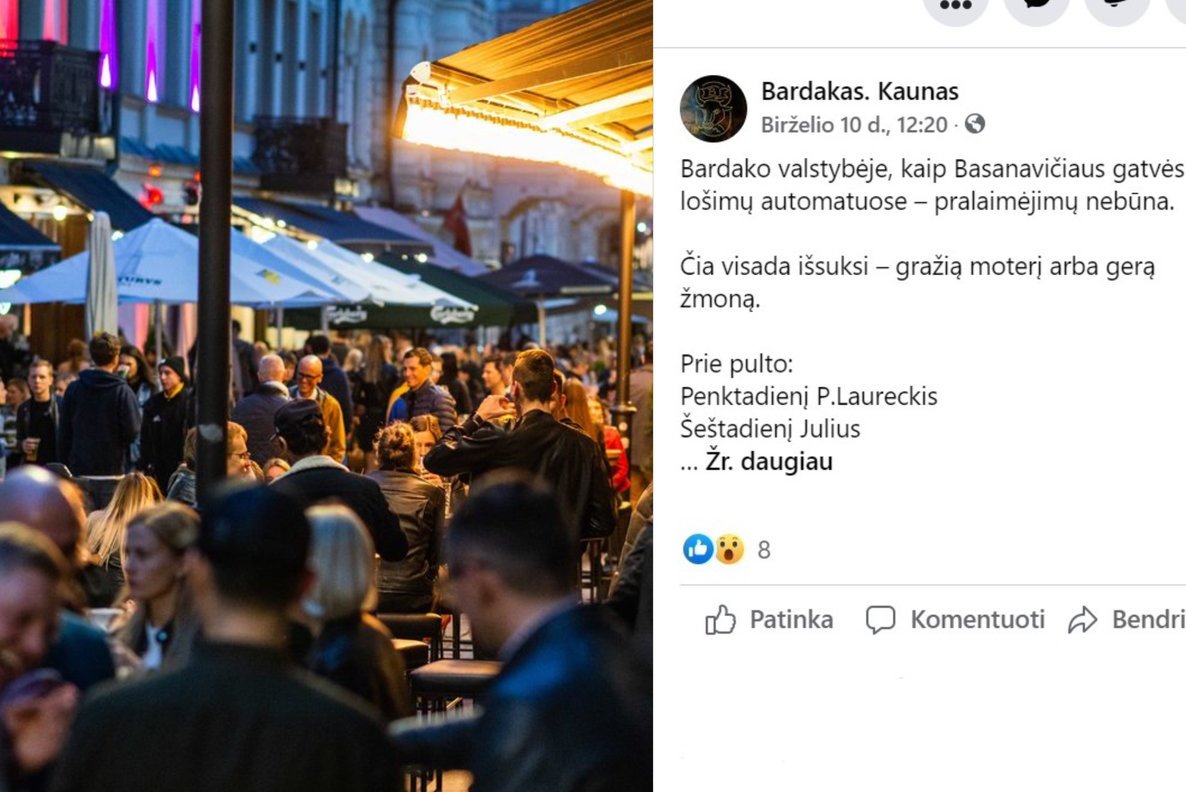This screenshot has height=792, width=1186.
Task: Share the post with Bendrinti
Action: pyautogui.click(x=1126, y=620)
